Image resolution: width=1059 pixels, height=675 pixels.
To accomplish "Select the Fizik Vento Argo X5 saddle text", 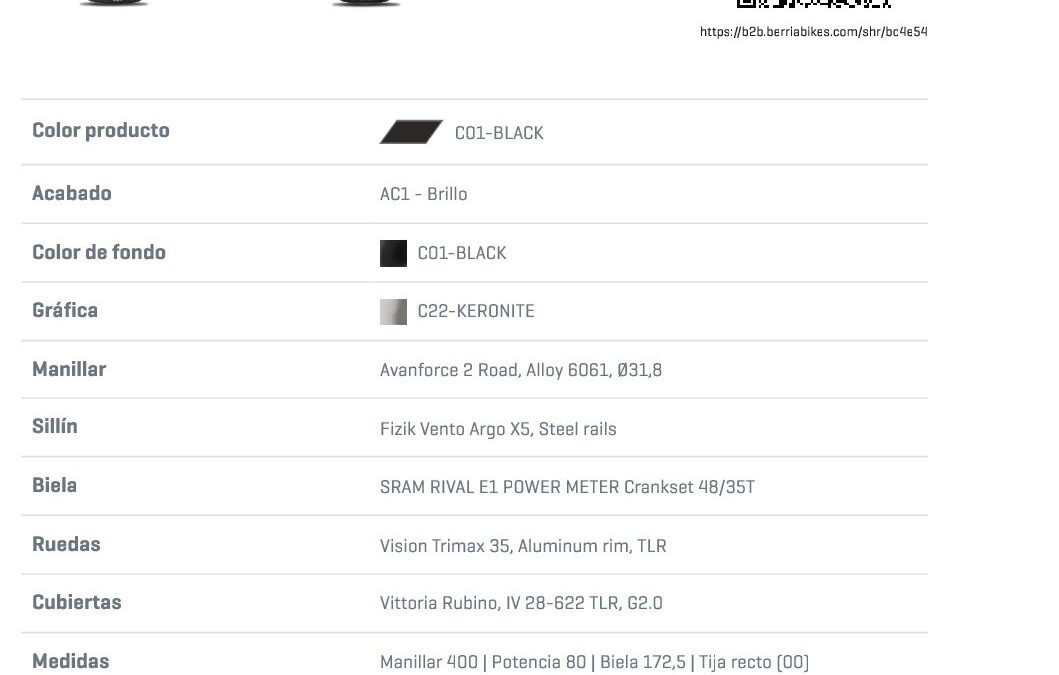I will (498, 429).
